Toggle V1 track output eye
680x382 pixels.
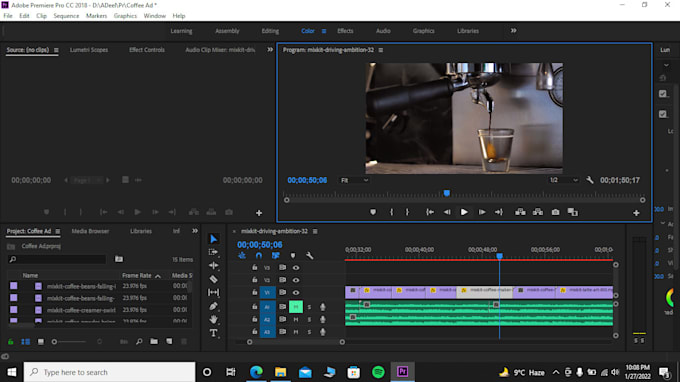click(x=296, y=293)
